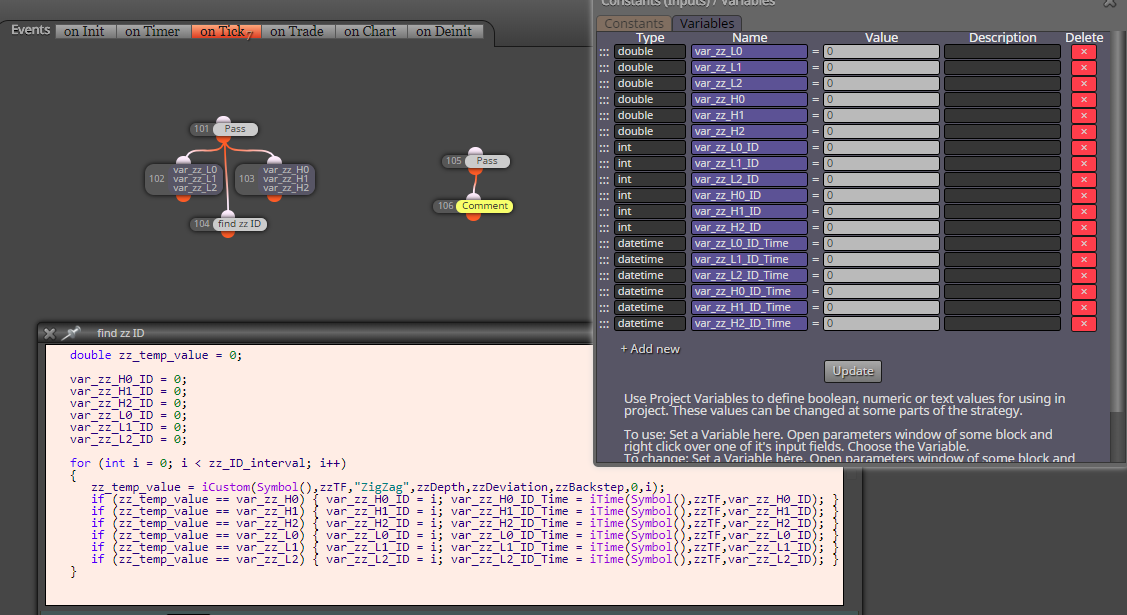
Task: Pin the find zz ID code window
Action: click(70, 333)
